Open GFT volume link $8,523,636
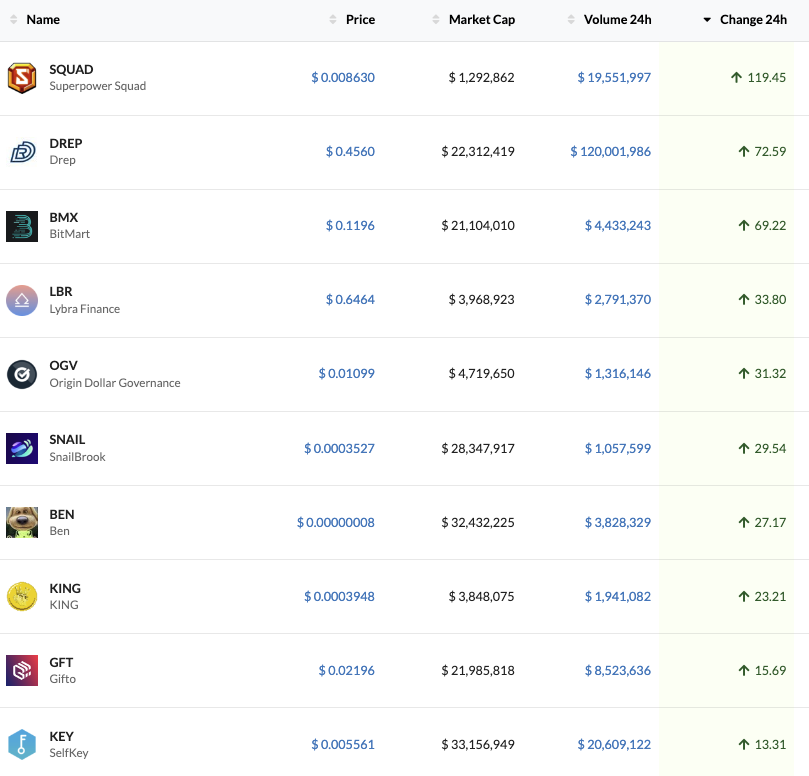 (x=618, y=671)
